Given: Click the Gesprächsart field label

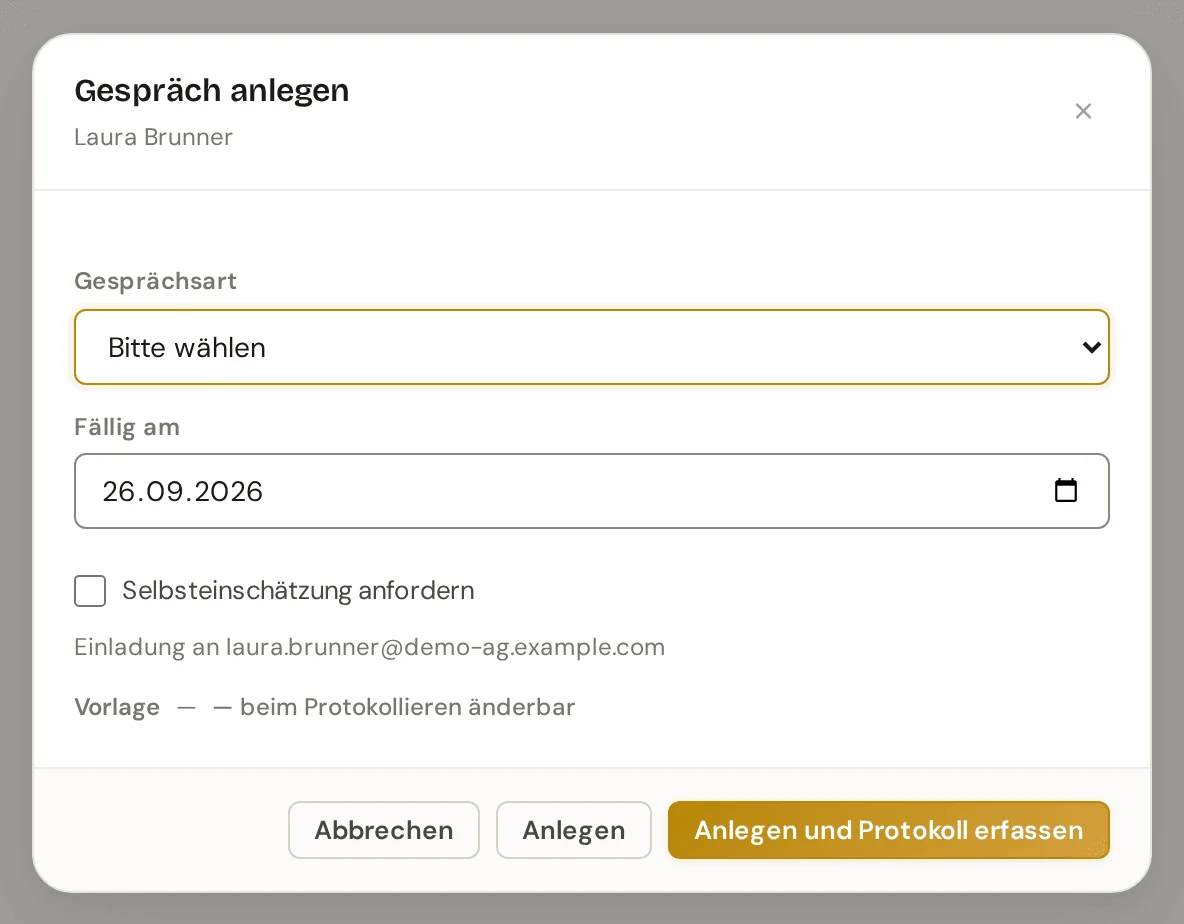Looking at the screenshot, I should pos(156,281).
